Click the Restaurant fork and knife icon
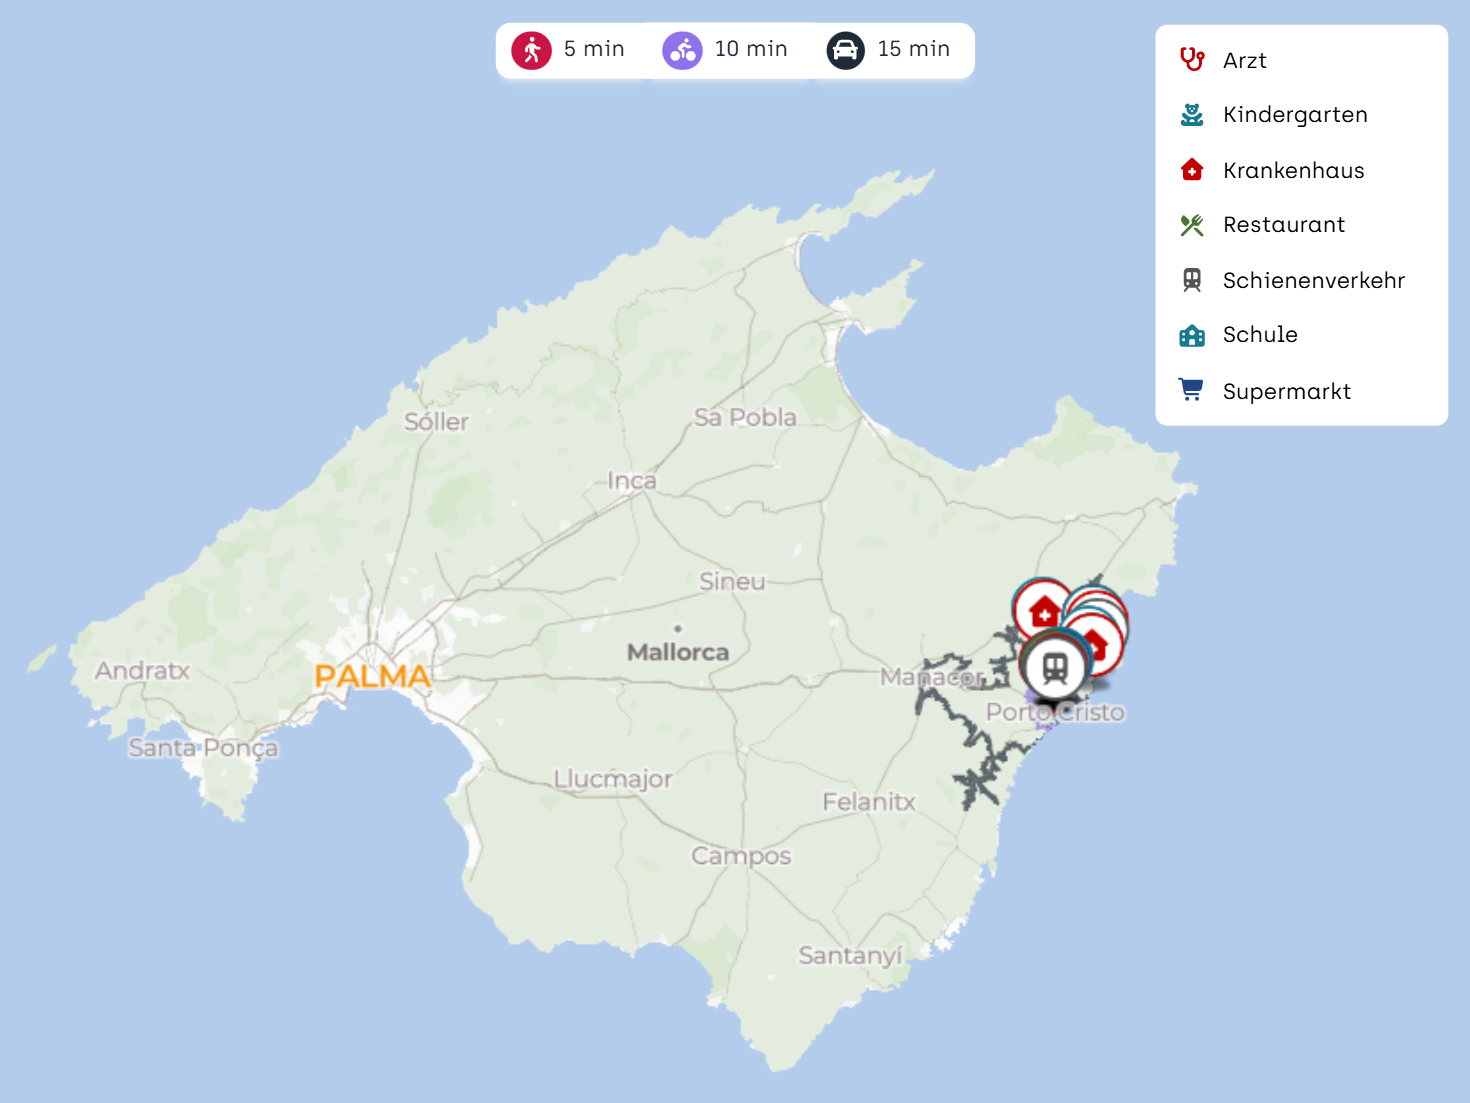The height and width of the screenshot is (1103, 1470). 1191,225
